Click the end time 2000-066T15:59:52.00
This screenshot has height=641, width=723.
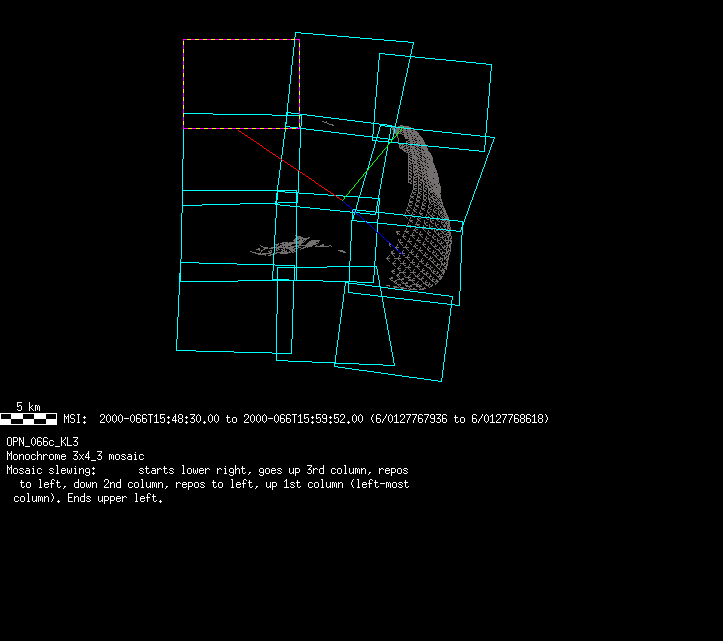(303, 419)
